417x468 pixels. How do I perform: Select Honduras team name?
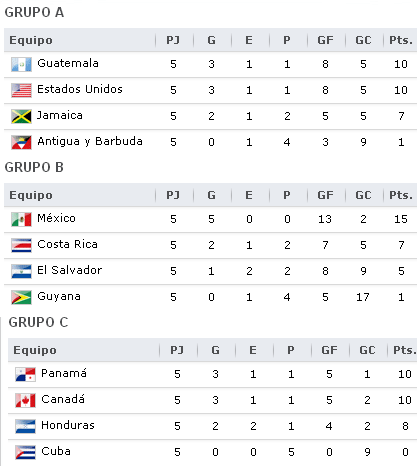coord(68,425)
